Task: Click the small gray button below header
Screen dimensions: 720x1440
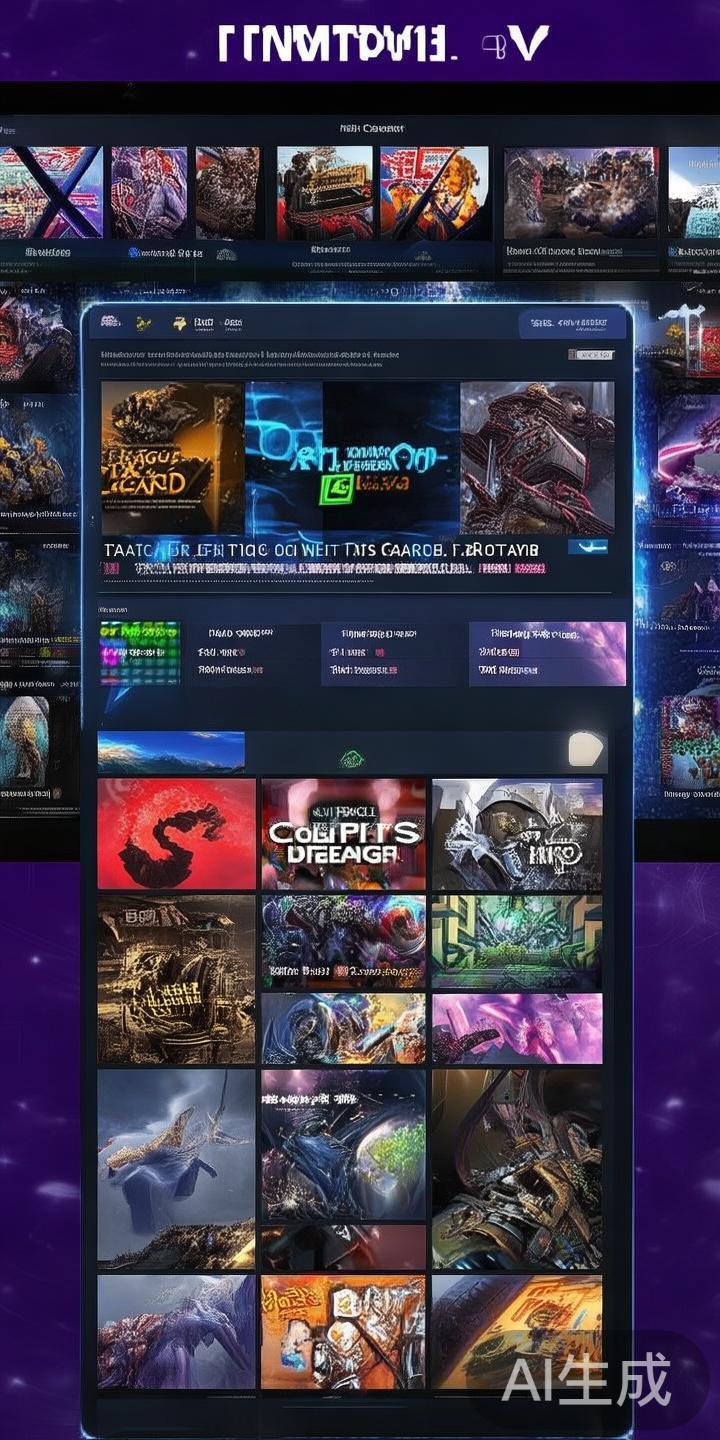Action: click(590, 355)
